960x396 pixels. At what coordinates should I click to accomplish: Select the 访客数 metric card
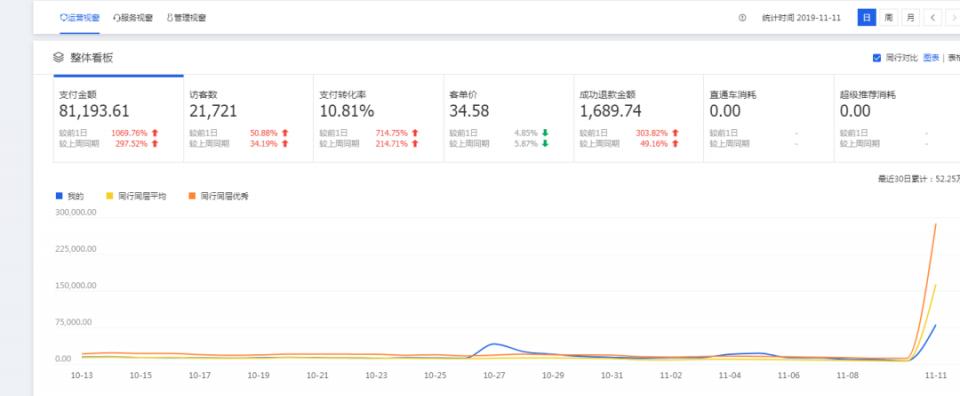[249, 119]
